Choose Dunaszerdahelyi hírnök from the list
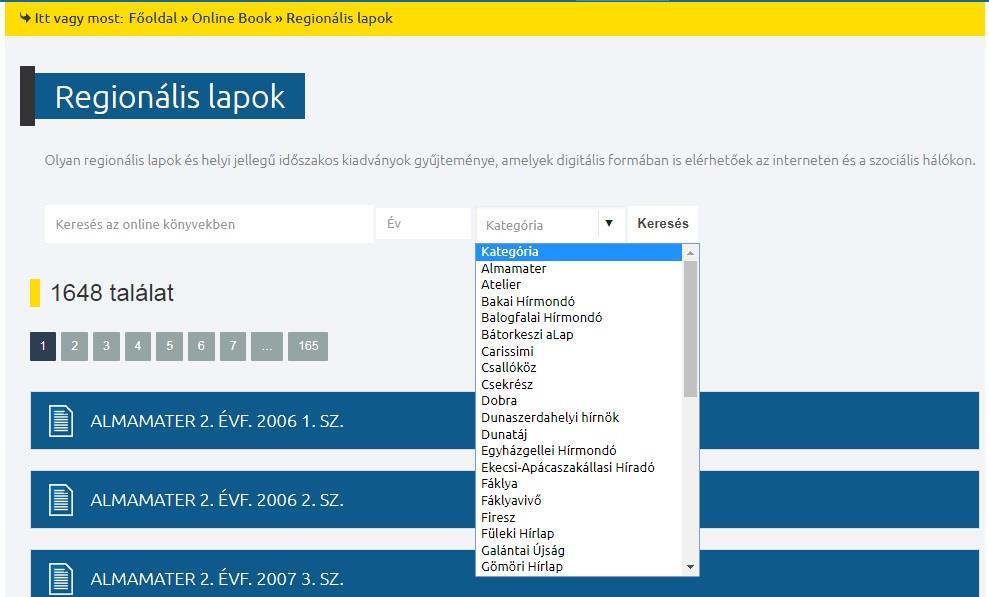The height and width of the screenshot is (597, 989). (579, 417)
